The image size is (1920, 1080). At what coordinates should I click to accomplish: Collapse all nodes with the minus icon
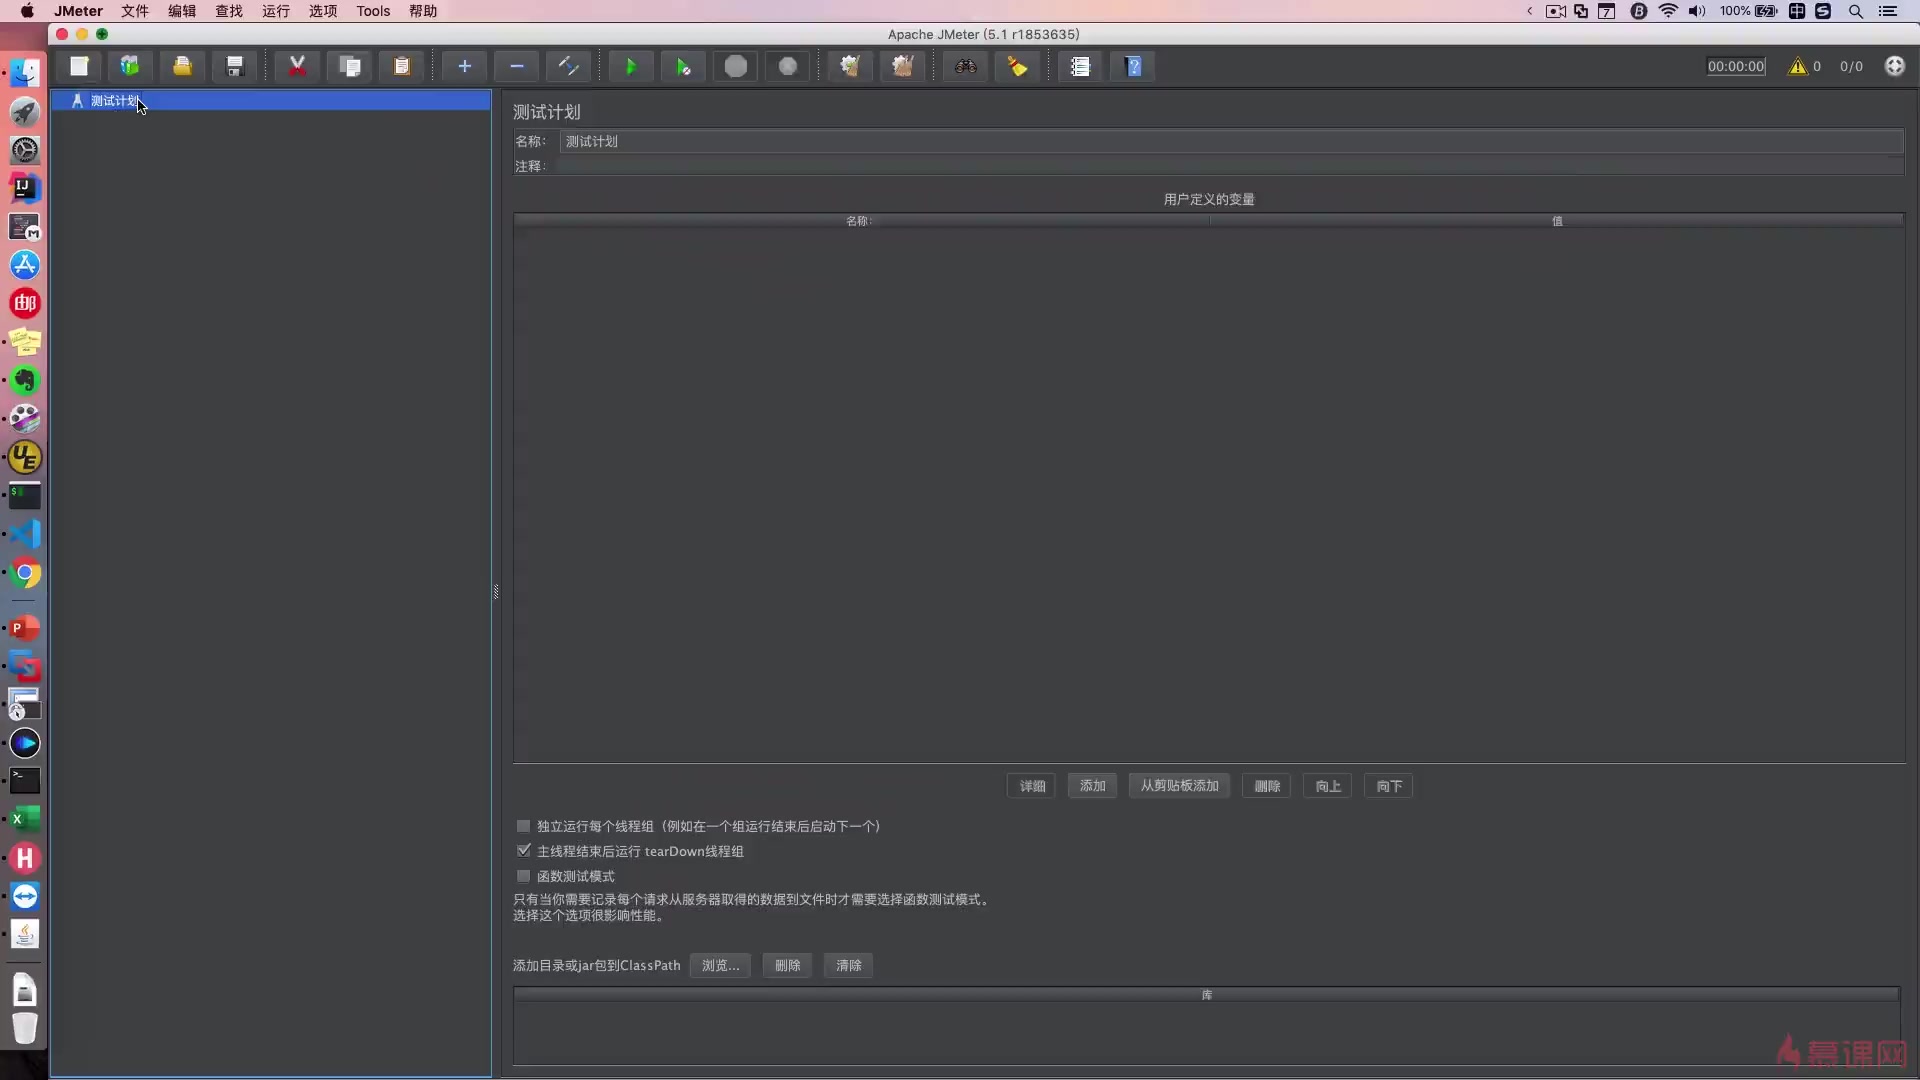click(517, 66)
